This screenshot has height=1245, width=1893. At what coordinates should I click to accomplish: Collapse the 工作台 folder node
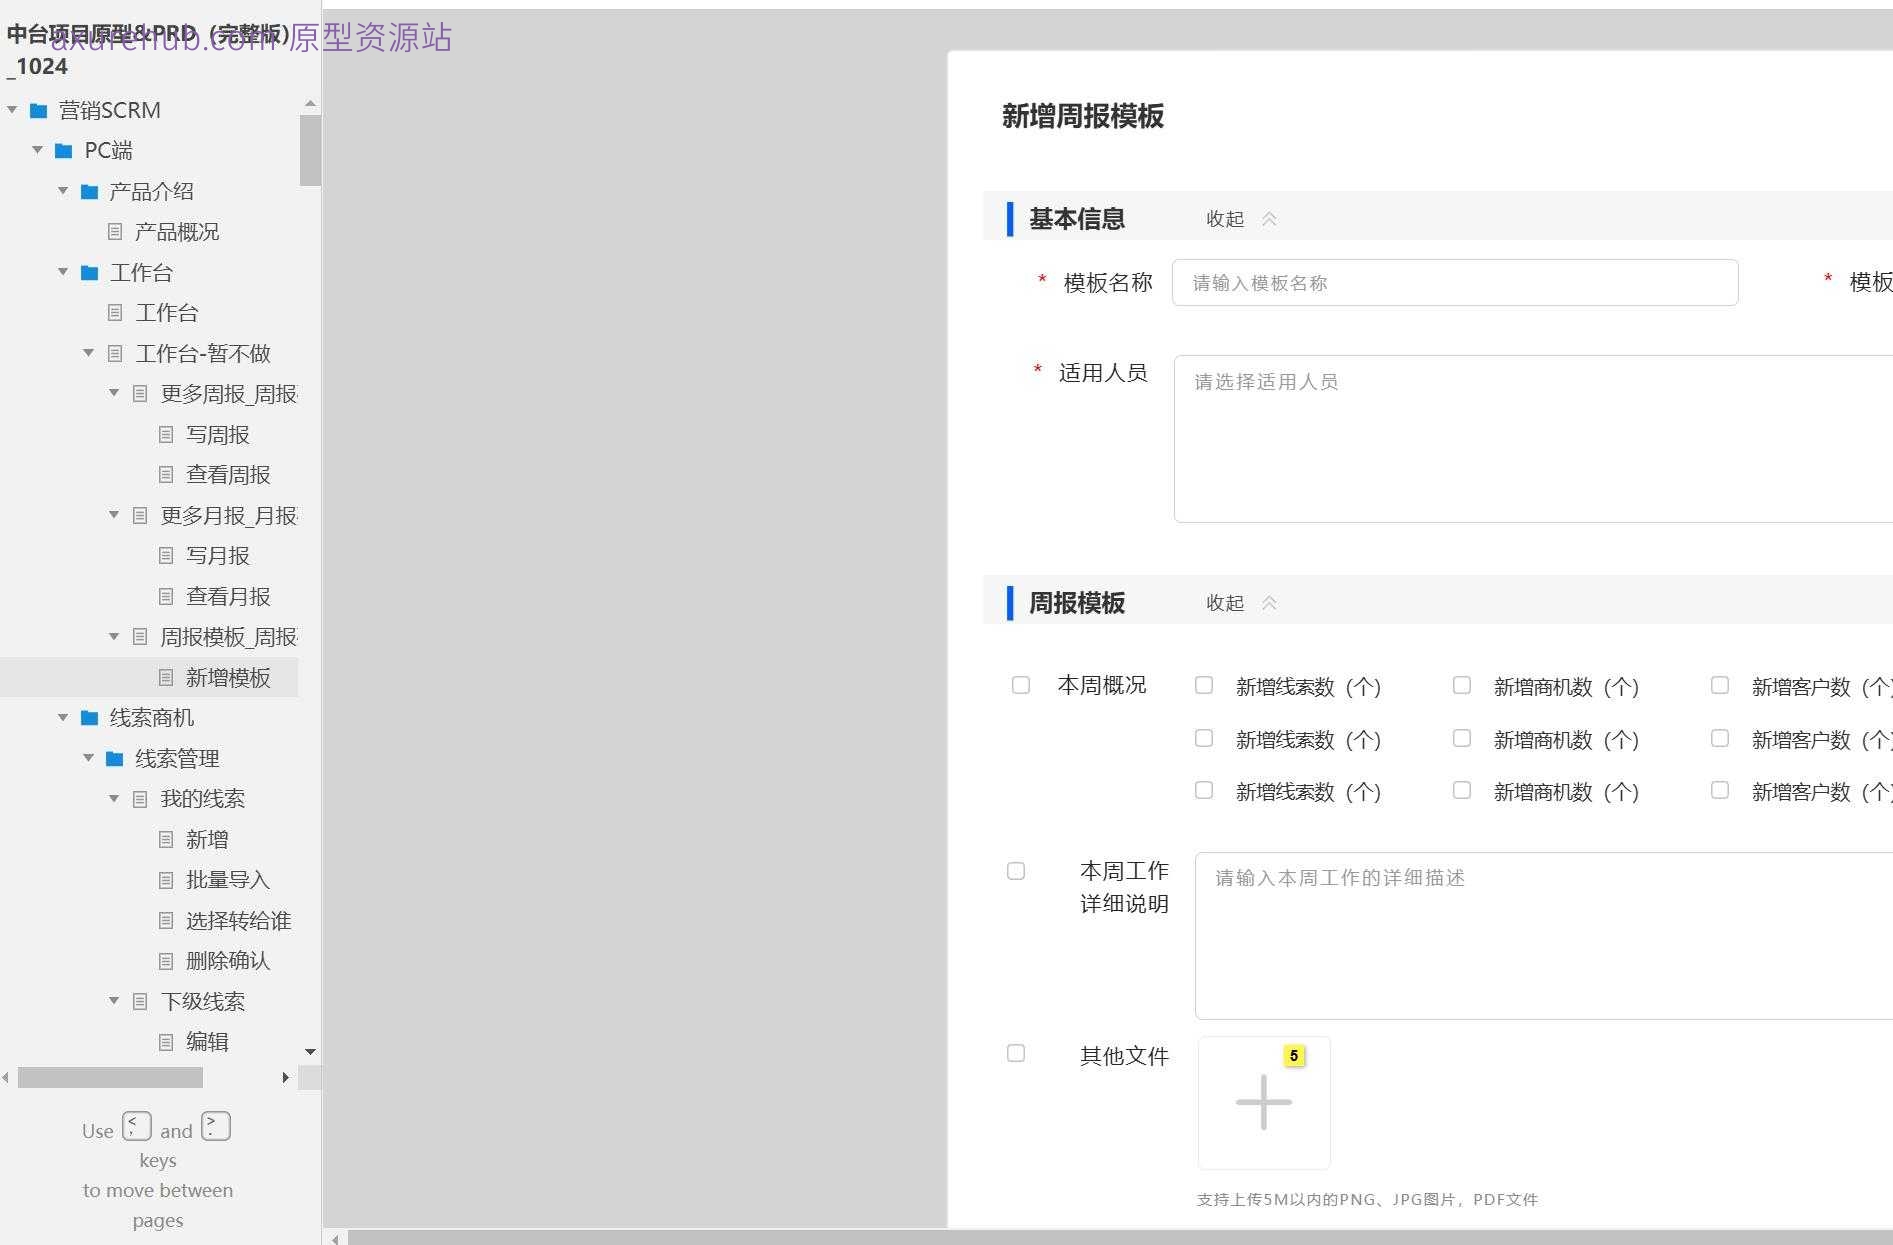pos(63,271)
